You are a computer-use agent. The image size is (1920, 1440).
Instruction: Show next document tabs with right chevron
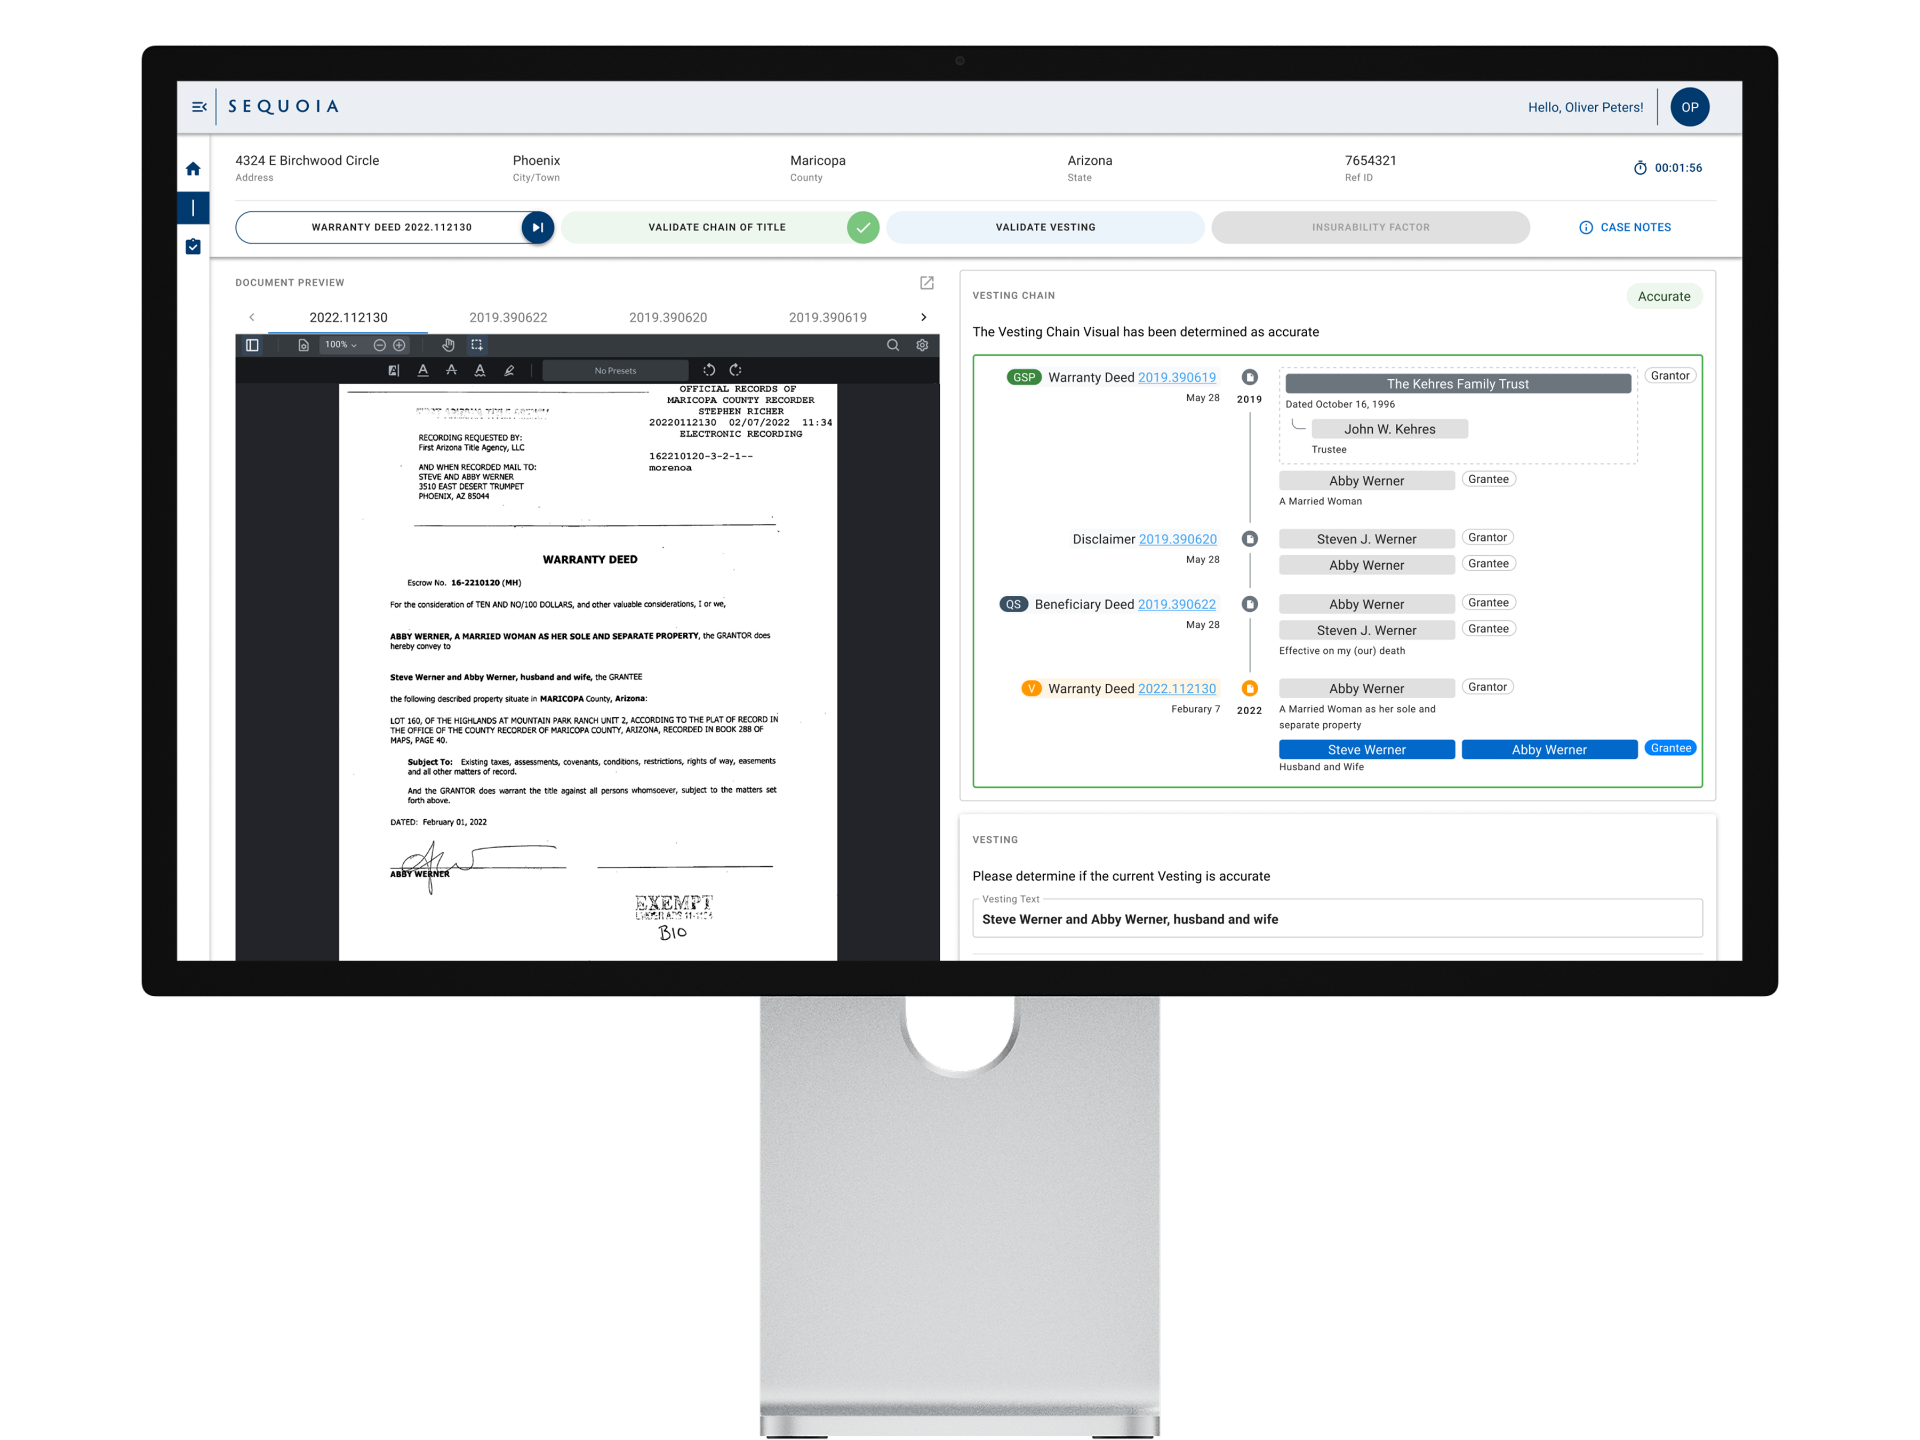923,317
